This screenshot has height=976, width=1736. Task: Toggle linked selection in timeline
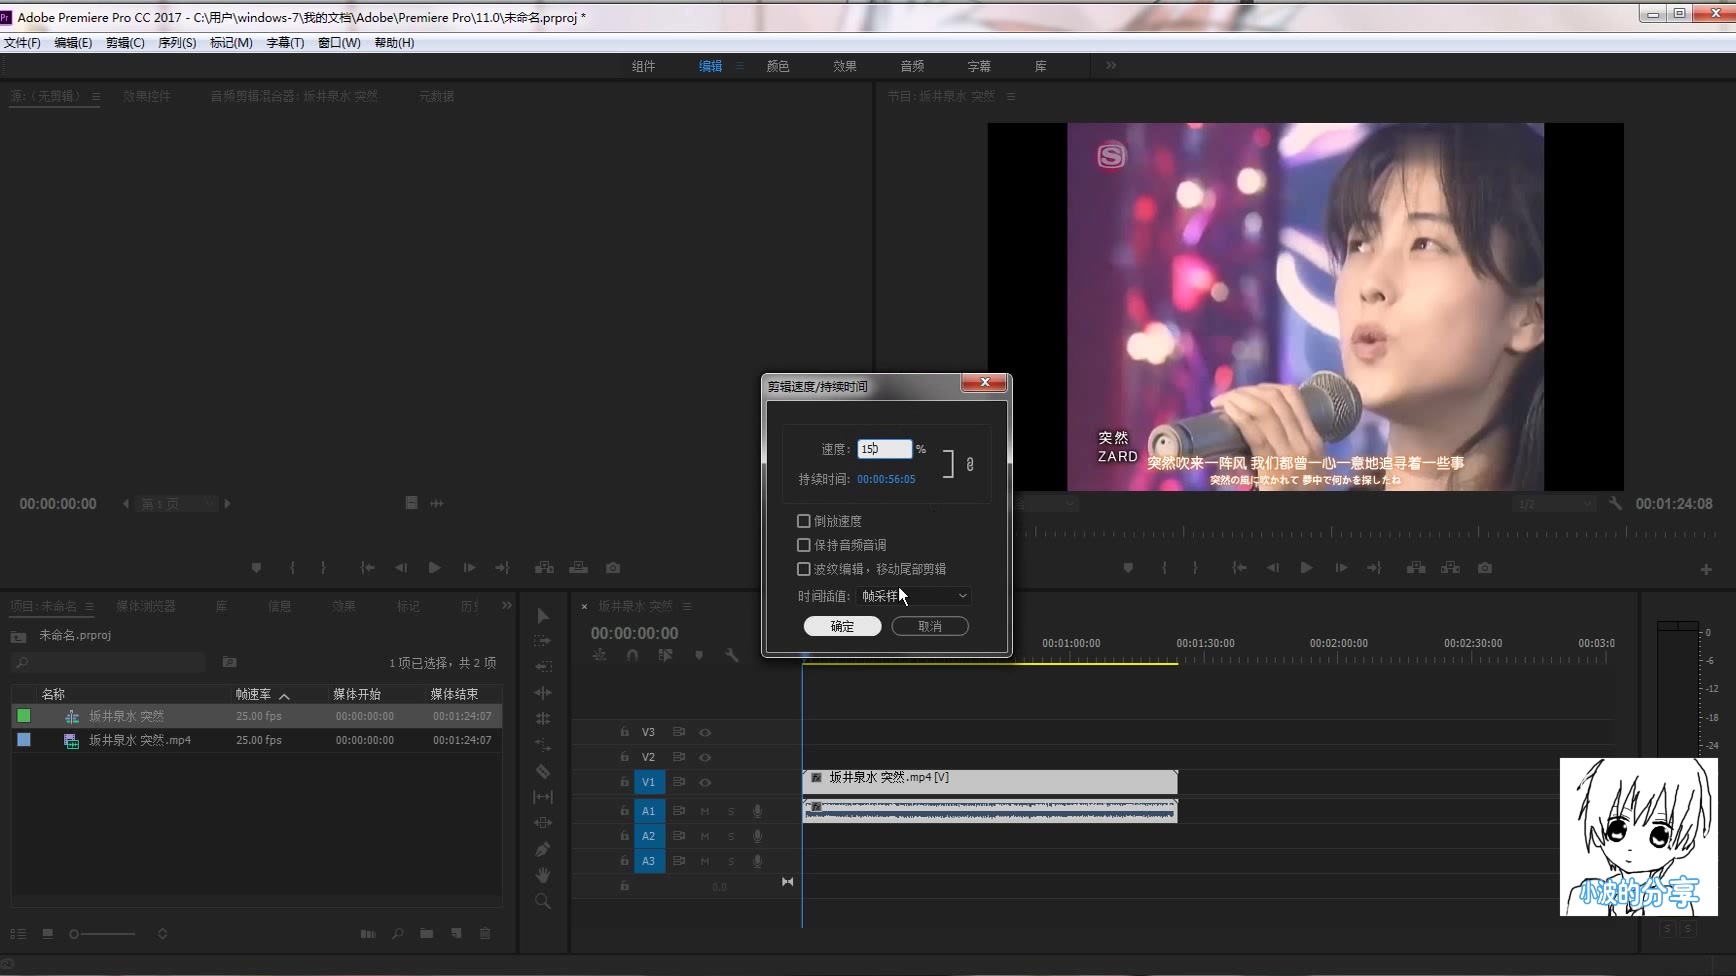pos(665,655)
